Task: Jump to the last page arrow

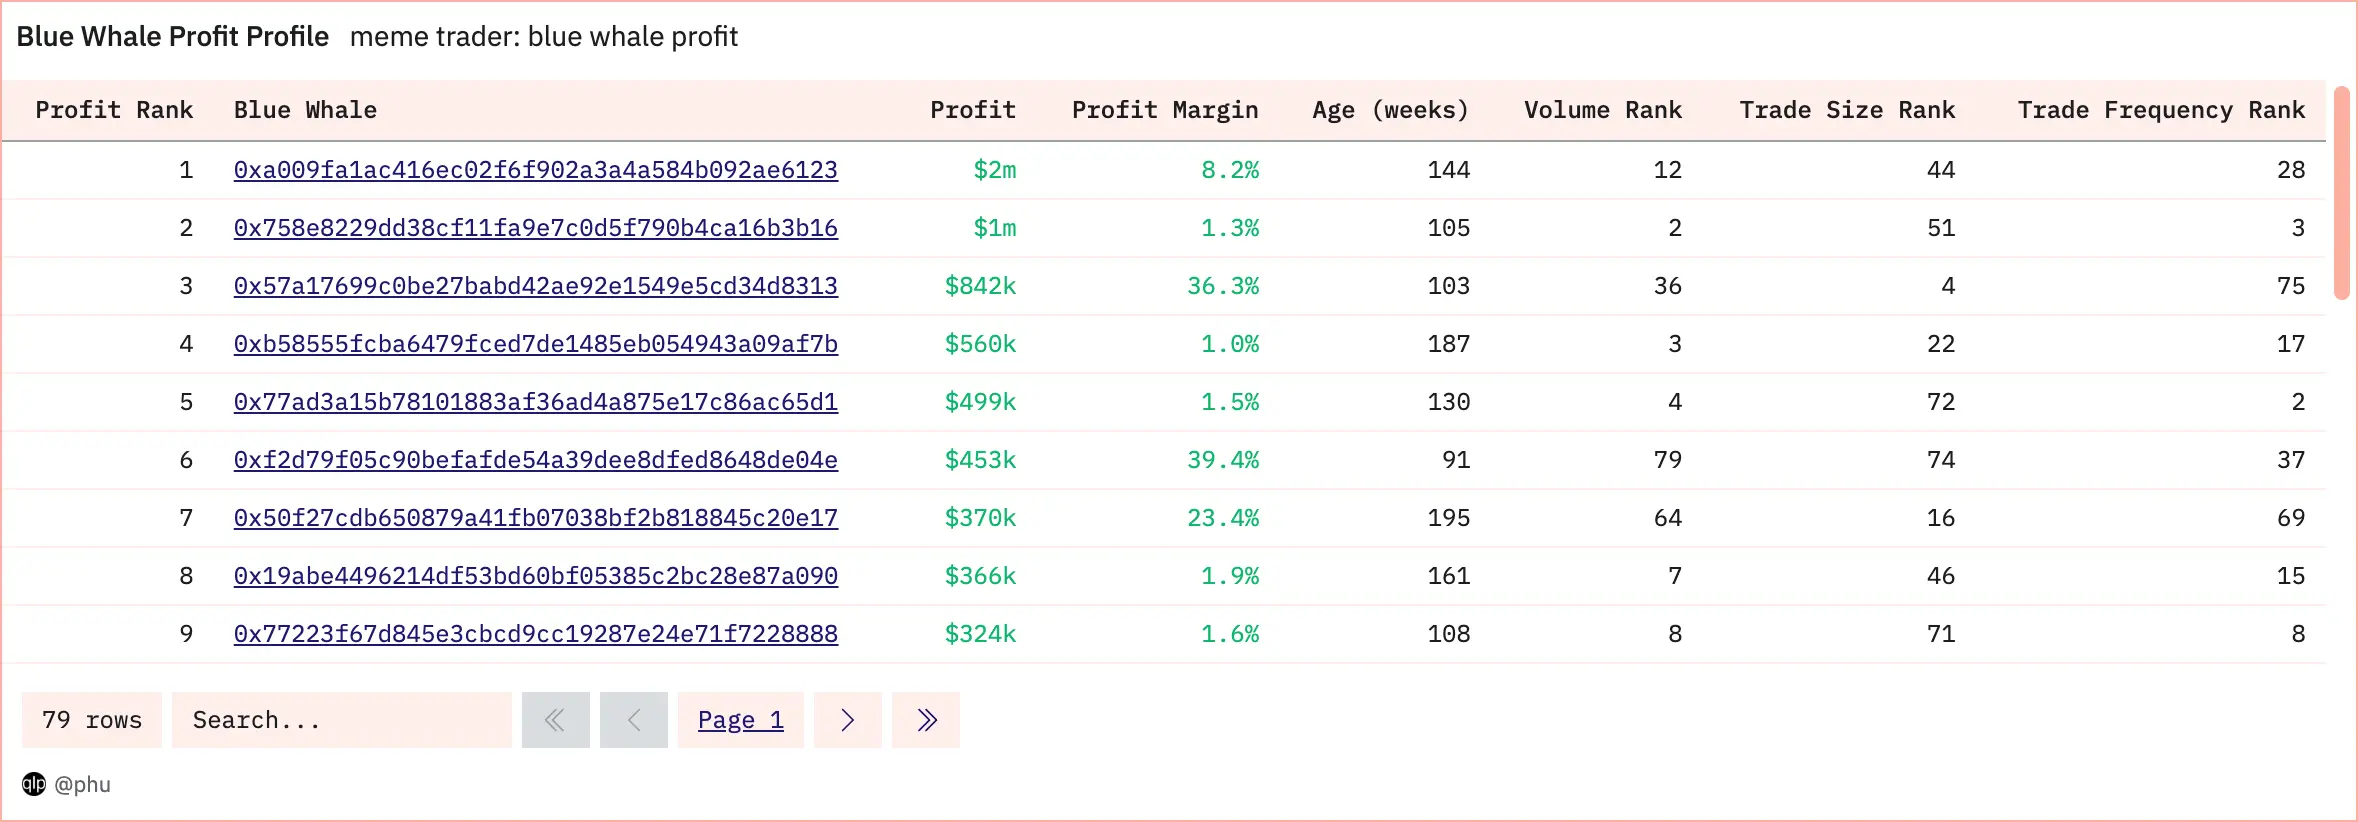Action: tap(926, 720)
